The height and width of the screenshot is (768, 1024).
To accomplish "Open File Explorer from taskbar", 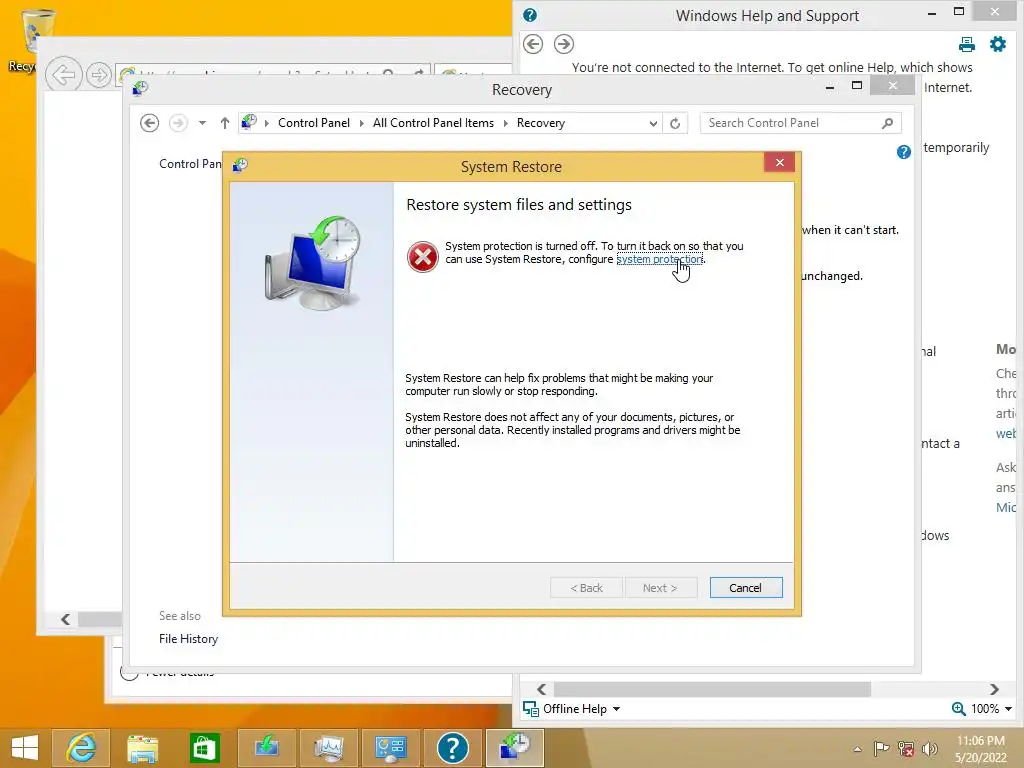I will pos(142,748).
